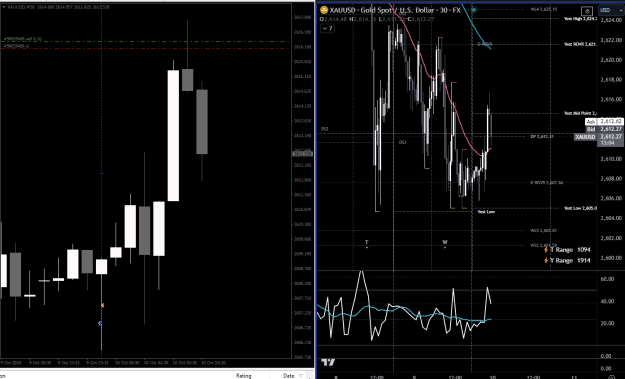Click the orange trade arrow marker on MT4 chart
625x379 pixels.
102,305
